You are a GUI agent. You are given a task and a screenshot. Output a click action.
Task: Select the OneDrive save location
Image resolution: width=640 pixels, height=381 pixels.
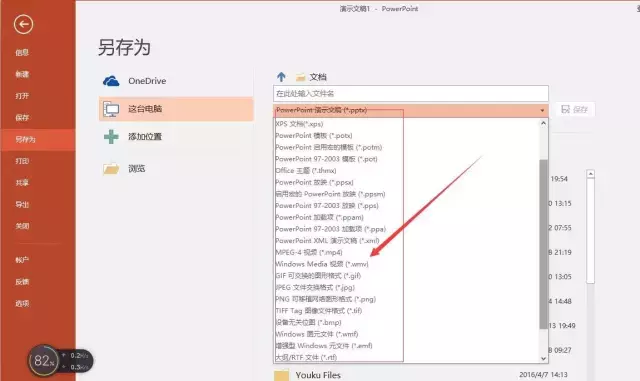pyautogui.click(x=176, y=81)
